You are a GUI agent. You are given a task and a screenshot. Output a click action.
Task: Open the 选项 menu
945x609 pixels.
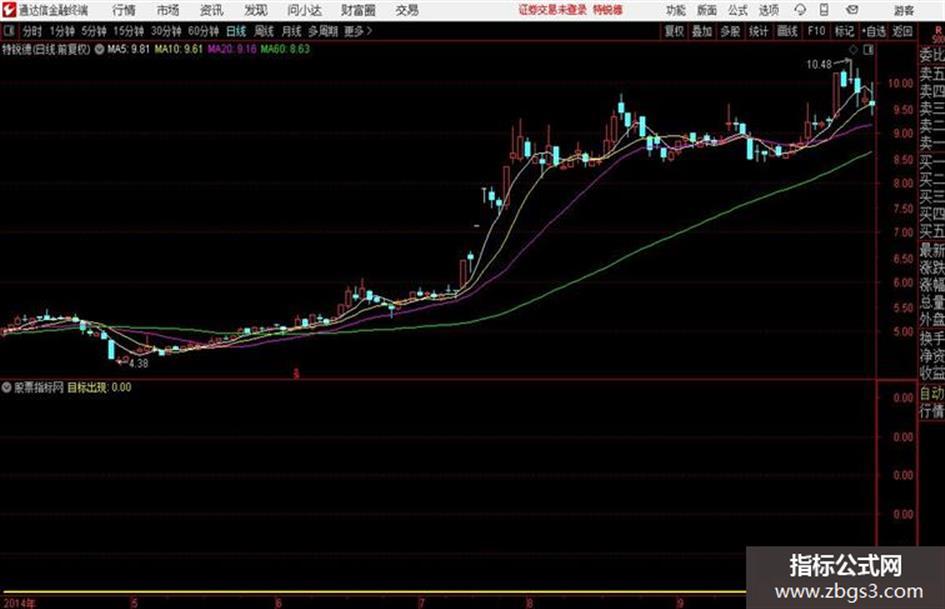769,10
